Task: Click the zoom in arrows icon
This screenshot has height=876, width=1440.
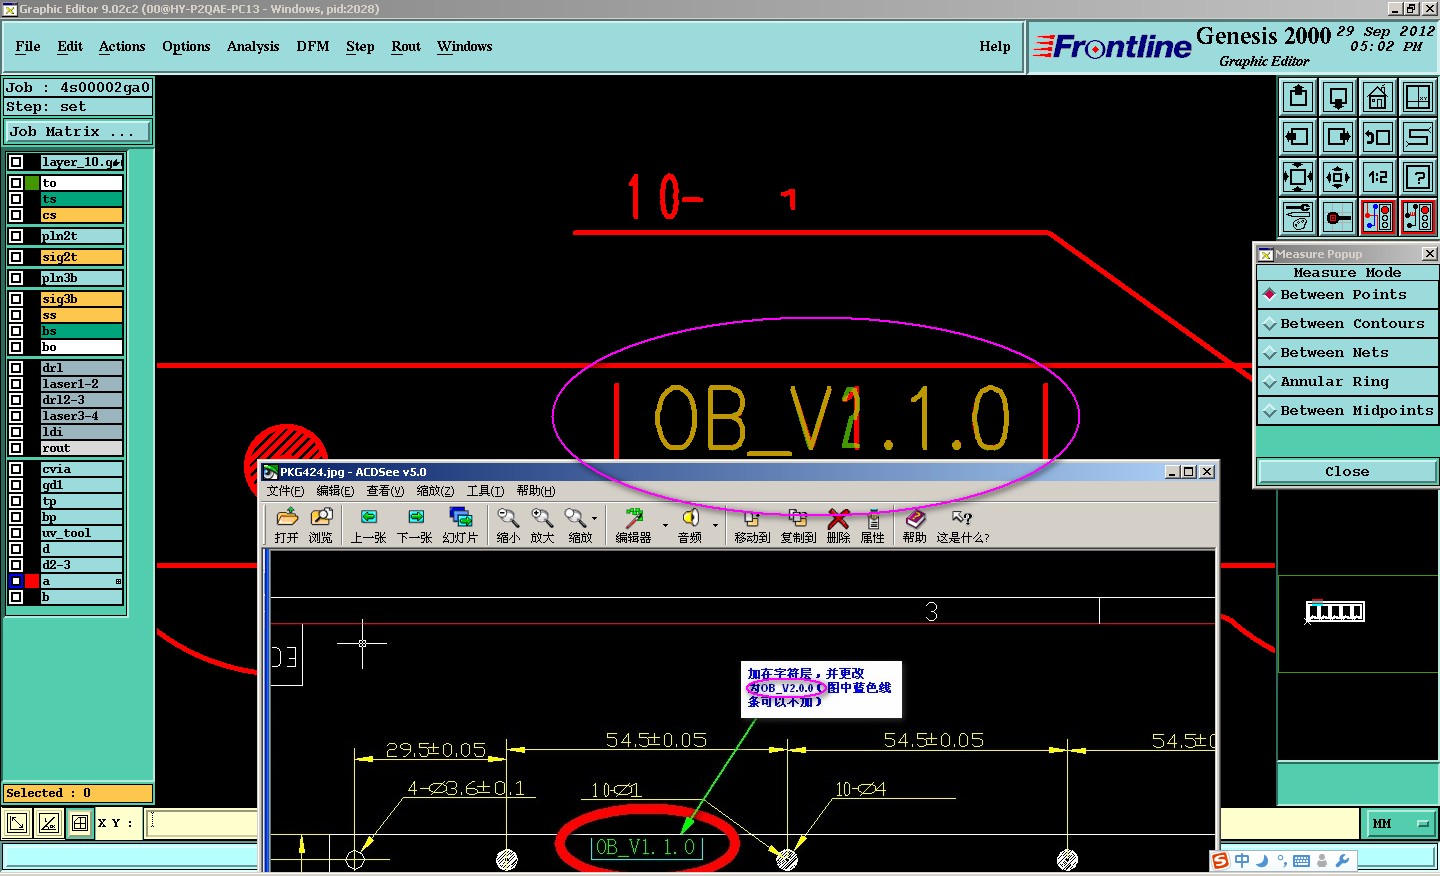Action: tap(1298, 177)
